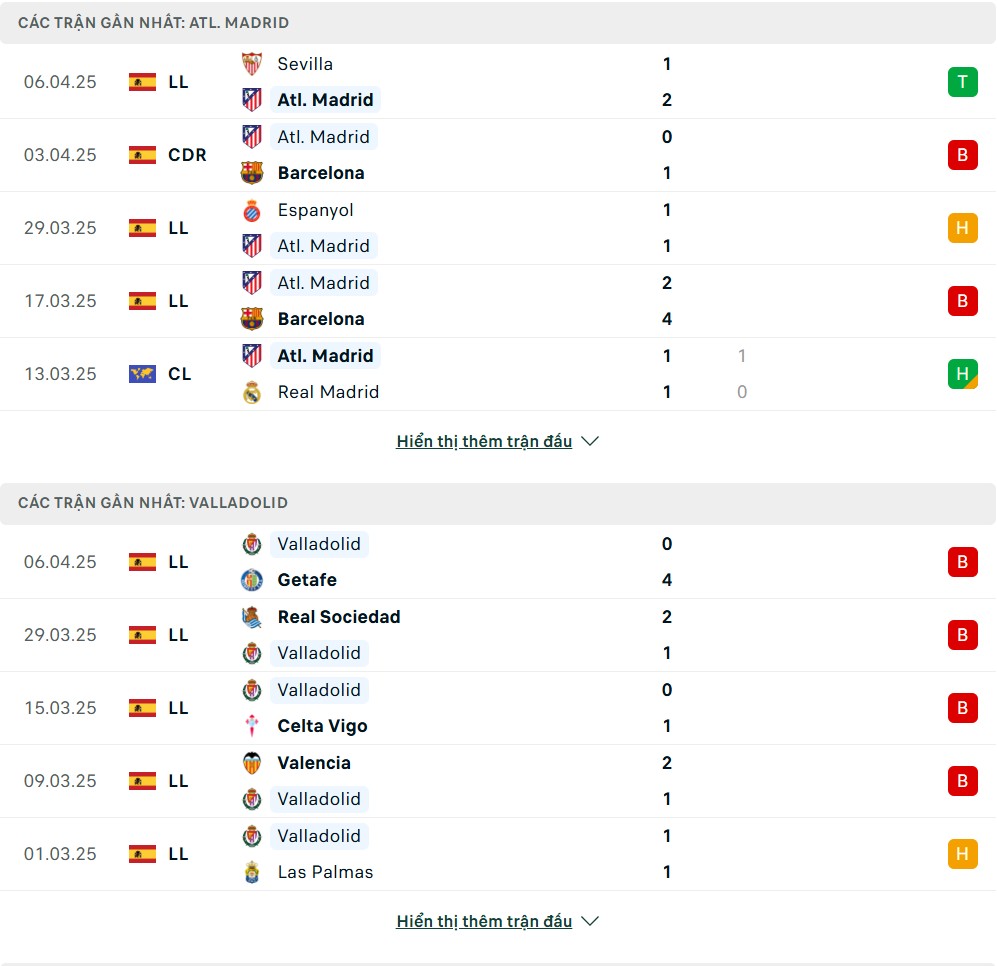Click the Celta Vigo crest icon
The height and width of the screenshot is (966, 997).
click(252, 726)
